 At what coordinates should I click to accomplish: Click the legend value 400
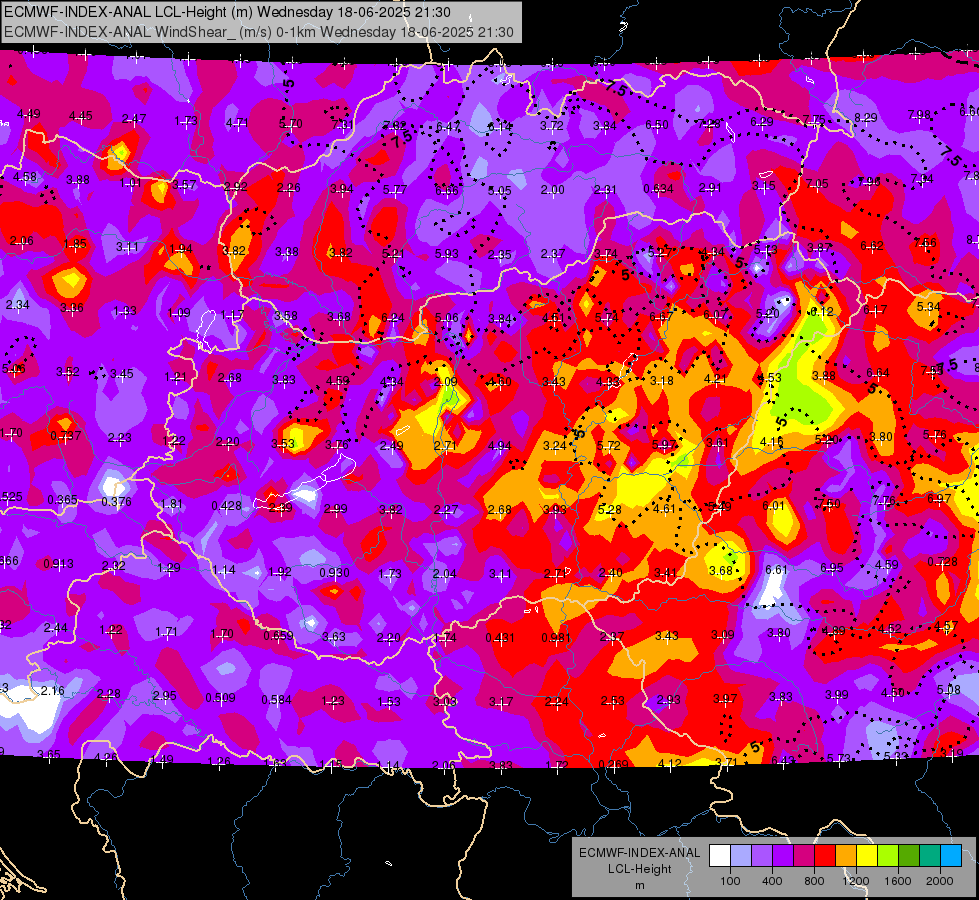[x=772, y=881]
